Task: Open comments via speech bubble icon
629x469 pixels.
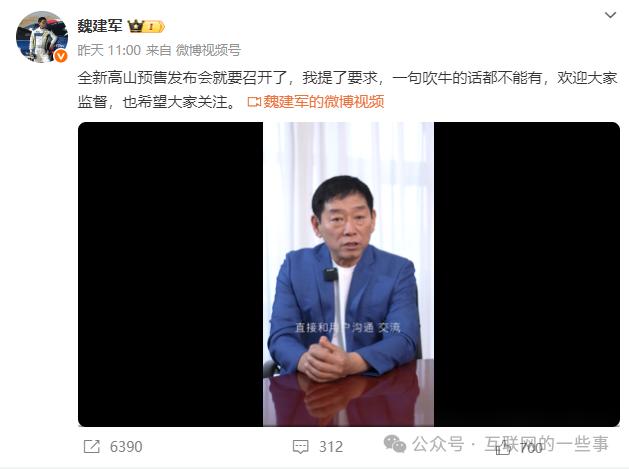Action: pyautogui.click(x=300, y=447)
